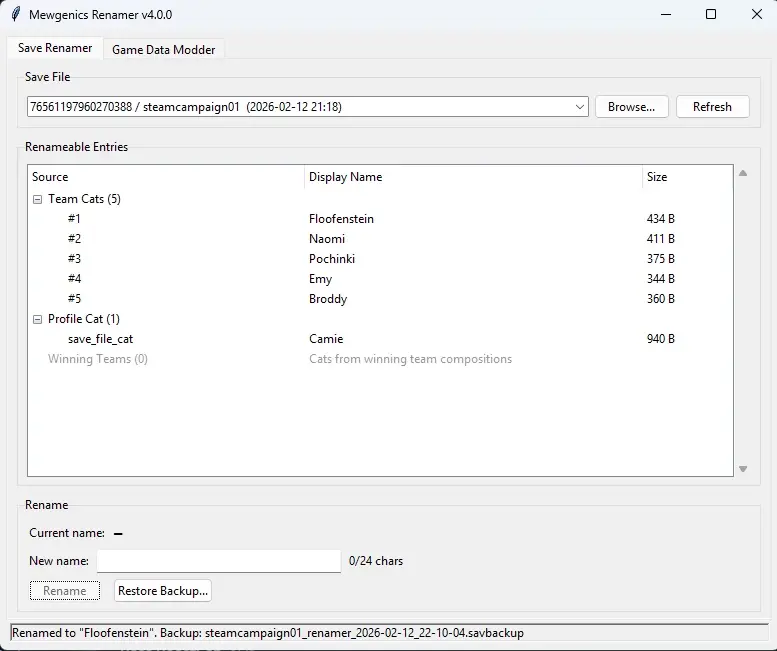Collapse the Profile Cat tree group

[37, 319]
